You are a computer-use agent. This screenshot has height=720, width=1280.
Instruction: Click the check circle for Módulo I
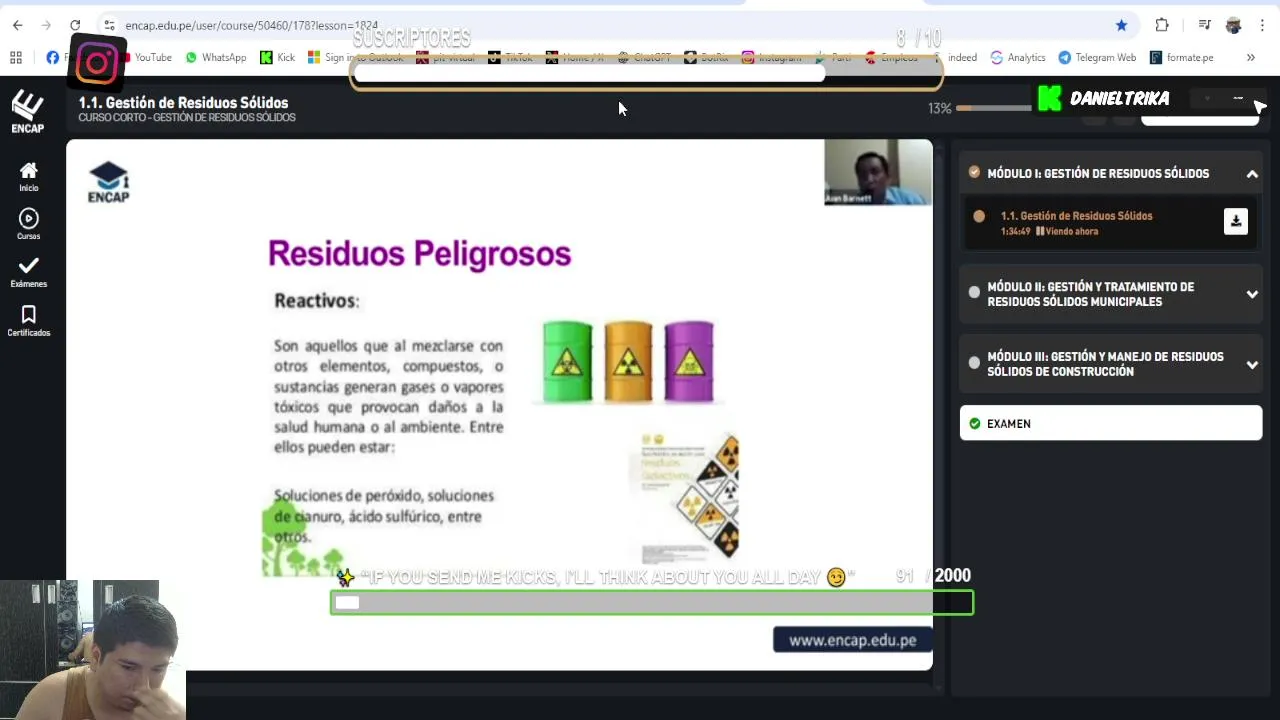click(x=974, y=172)
